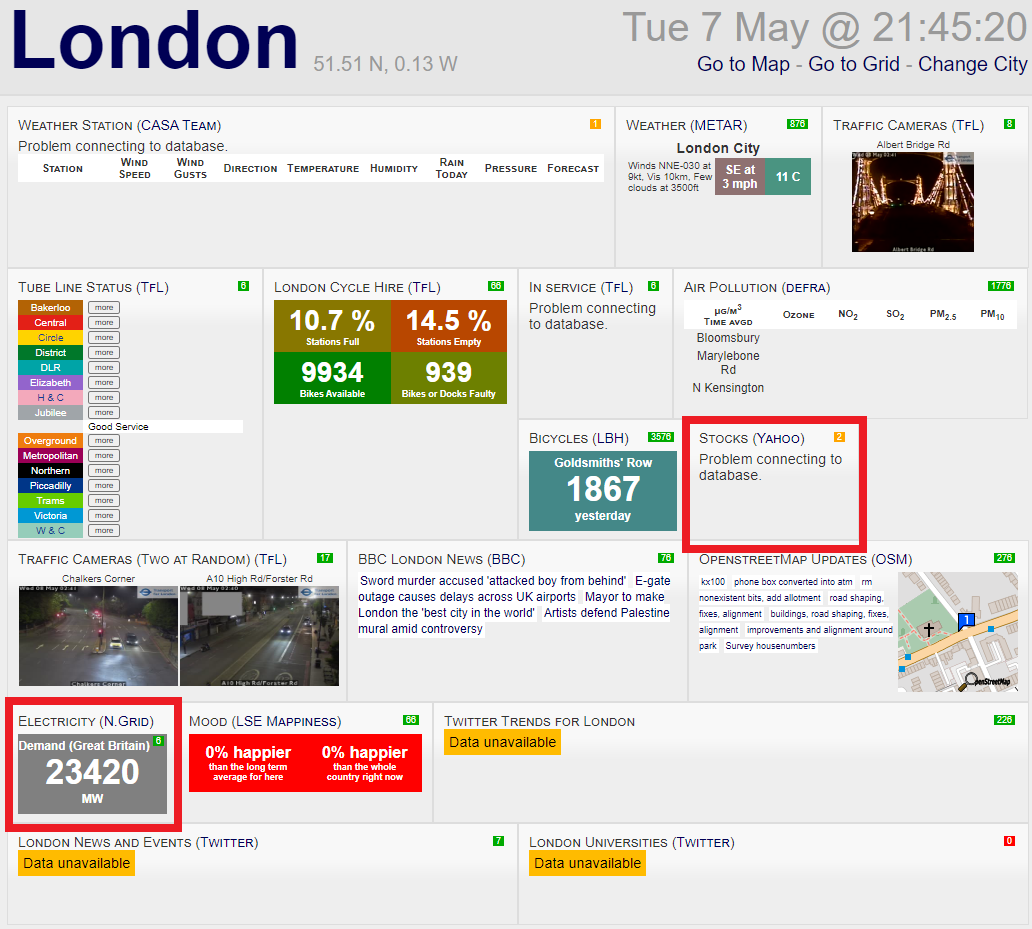This screenshot has height=929, width=1032.
Task: Expand 'more' for the District line
Action: pyautogui.click(x=104, y=353)
